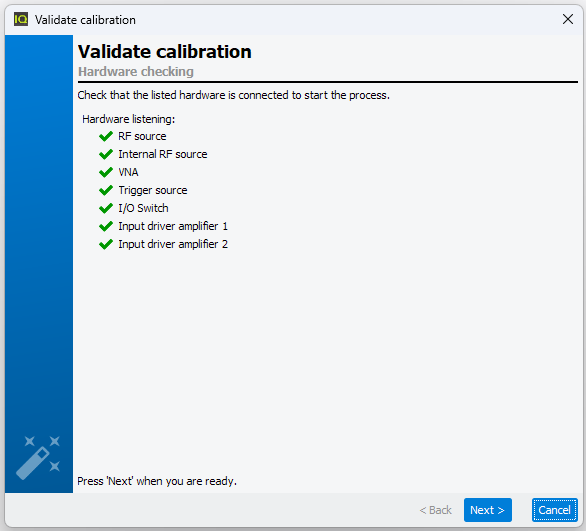Click the VNA status checkmark icon

click(x=106, y=172)
